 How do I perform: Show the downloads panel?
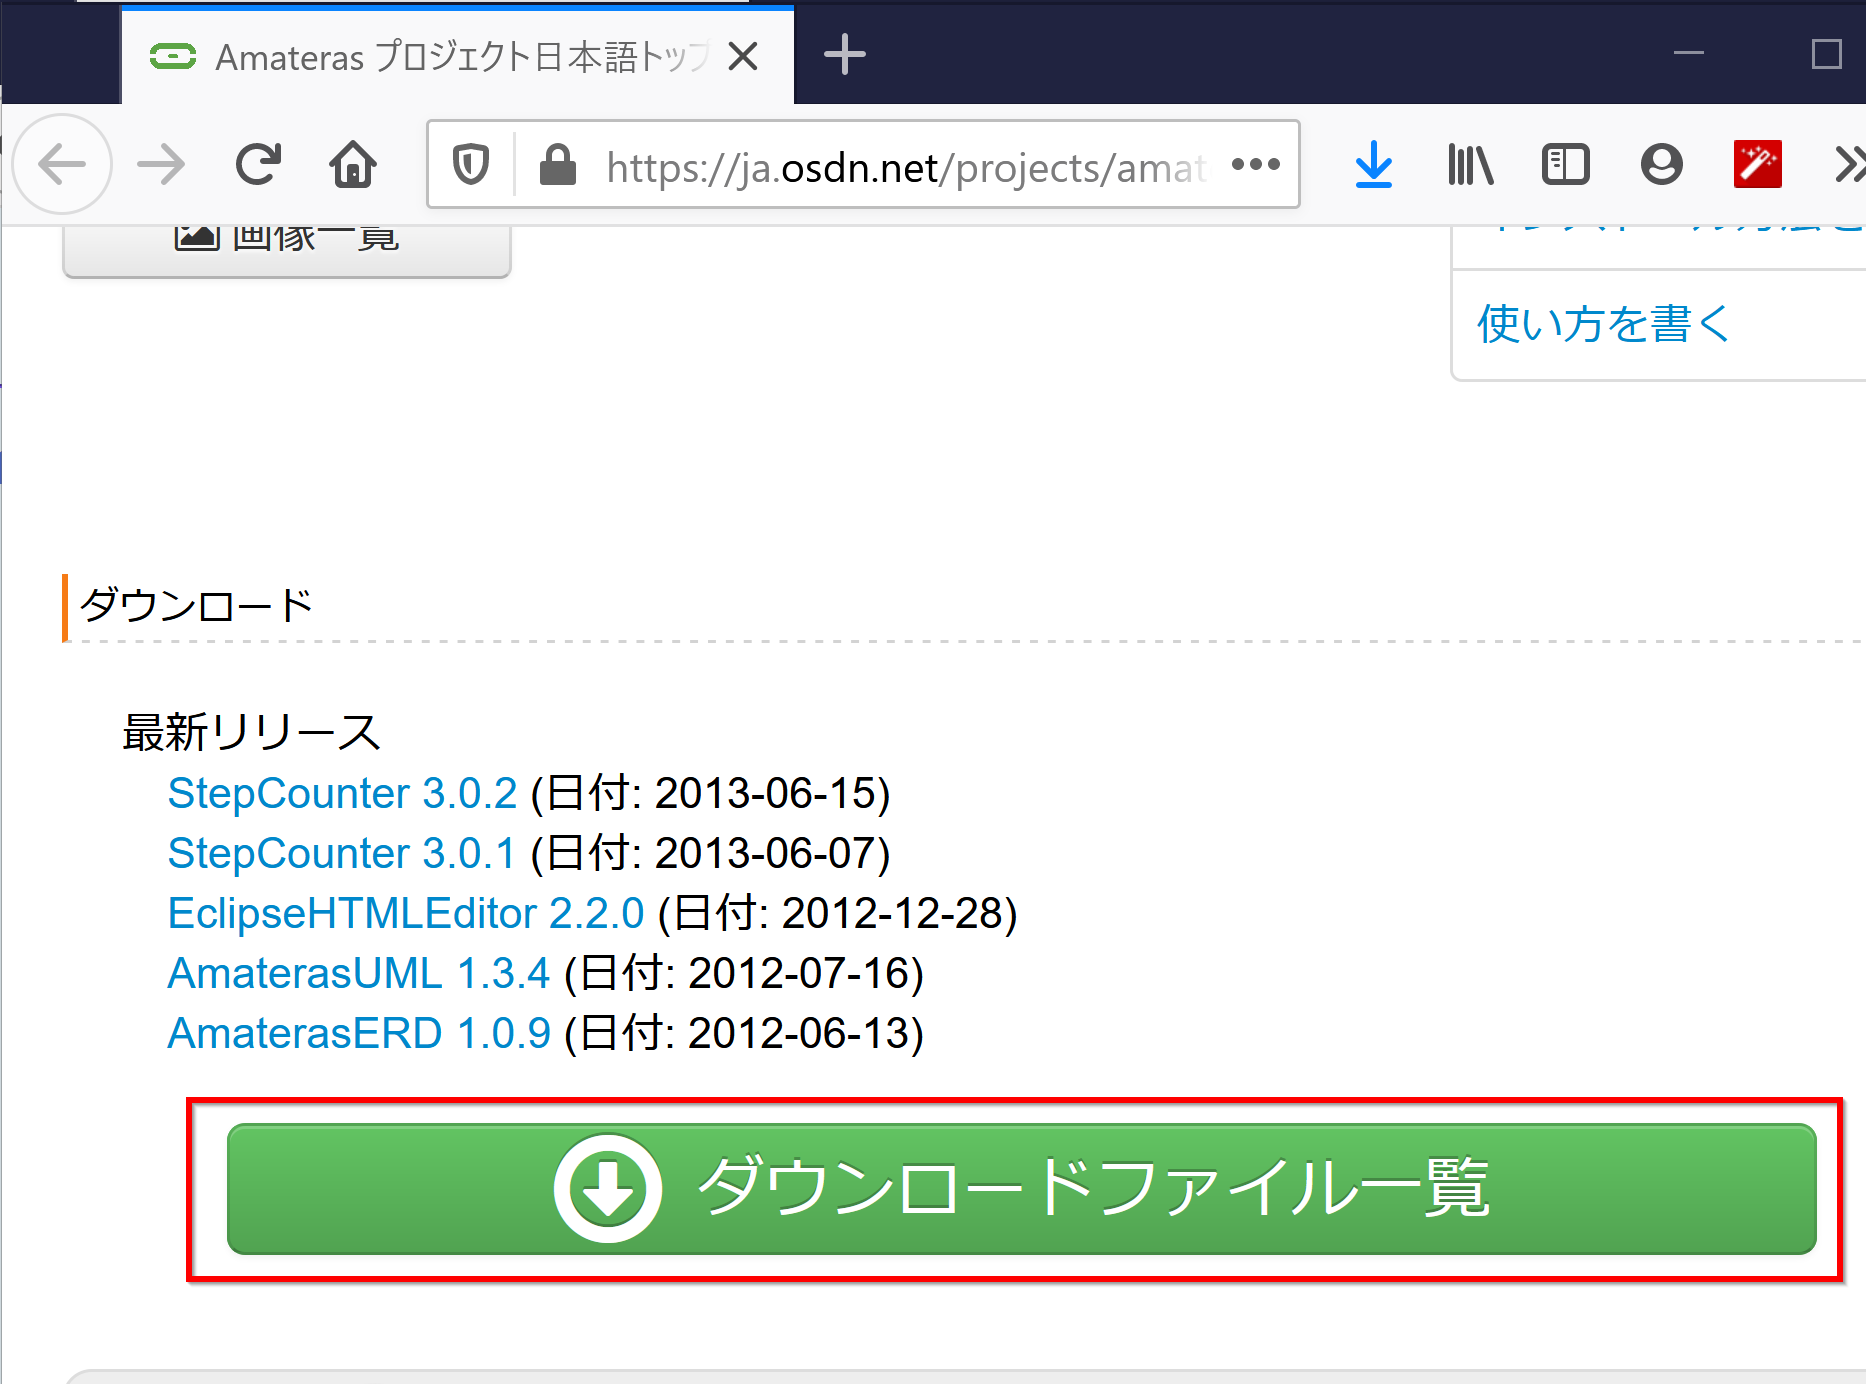pos(1374,164)
